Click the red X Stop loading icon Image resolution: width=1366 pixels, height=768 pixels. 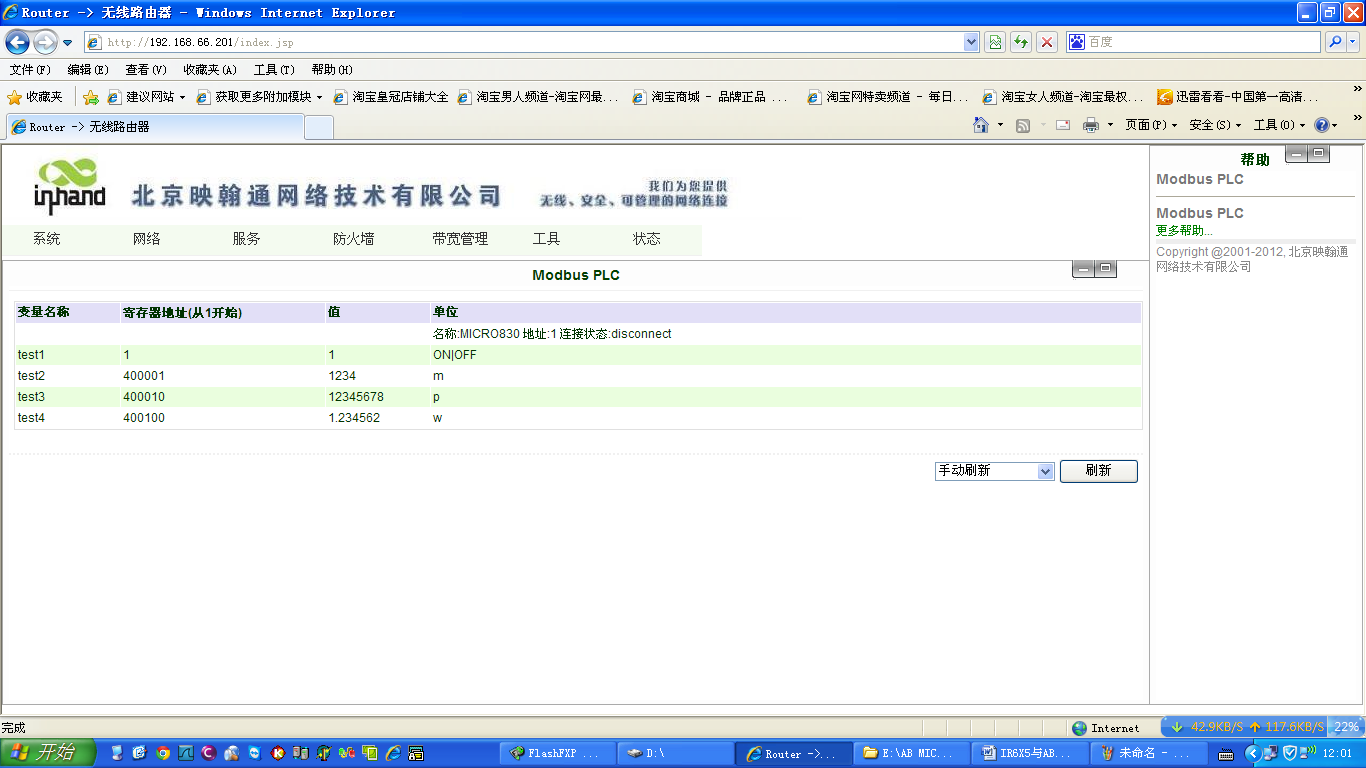point(1047,42)
